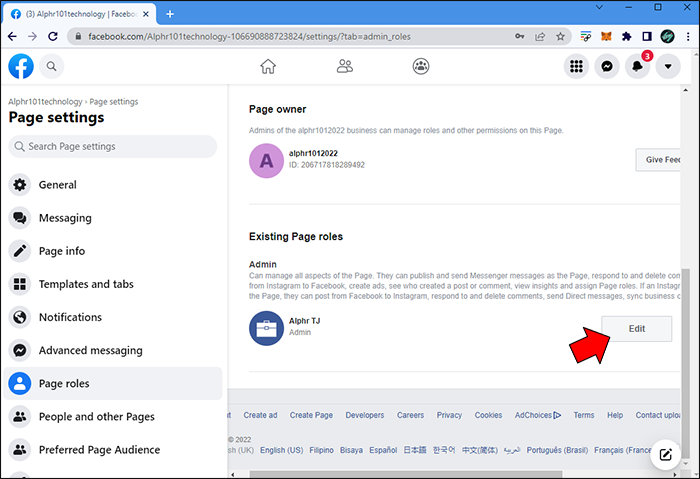Open Advanced messaging settings

112,350
